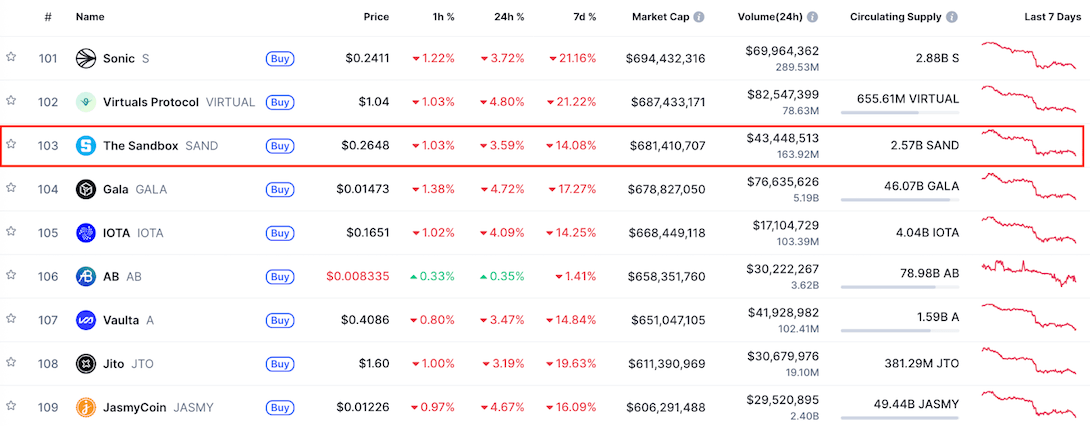Click the Sonic coin logo icon

coord(85,58)
